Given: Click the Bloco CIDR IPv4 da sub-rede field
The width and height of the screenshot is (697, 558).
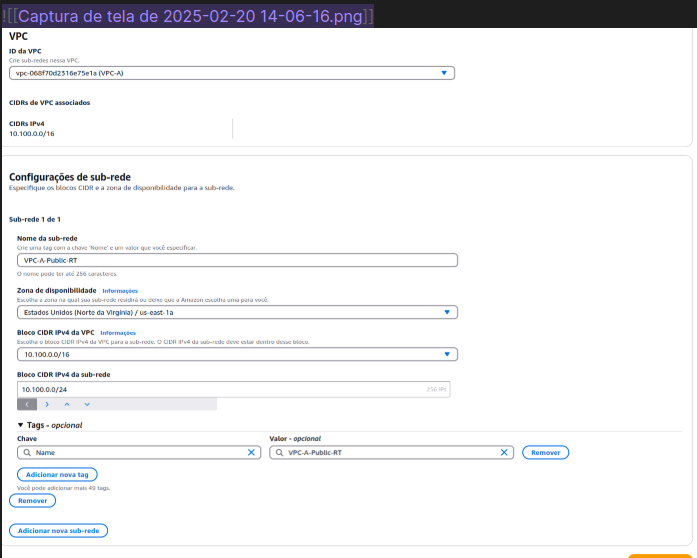Looking at the screenshot, I should [x=220, y=389].
